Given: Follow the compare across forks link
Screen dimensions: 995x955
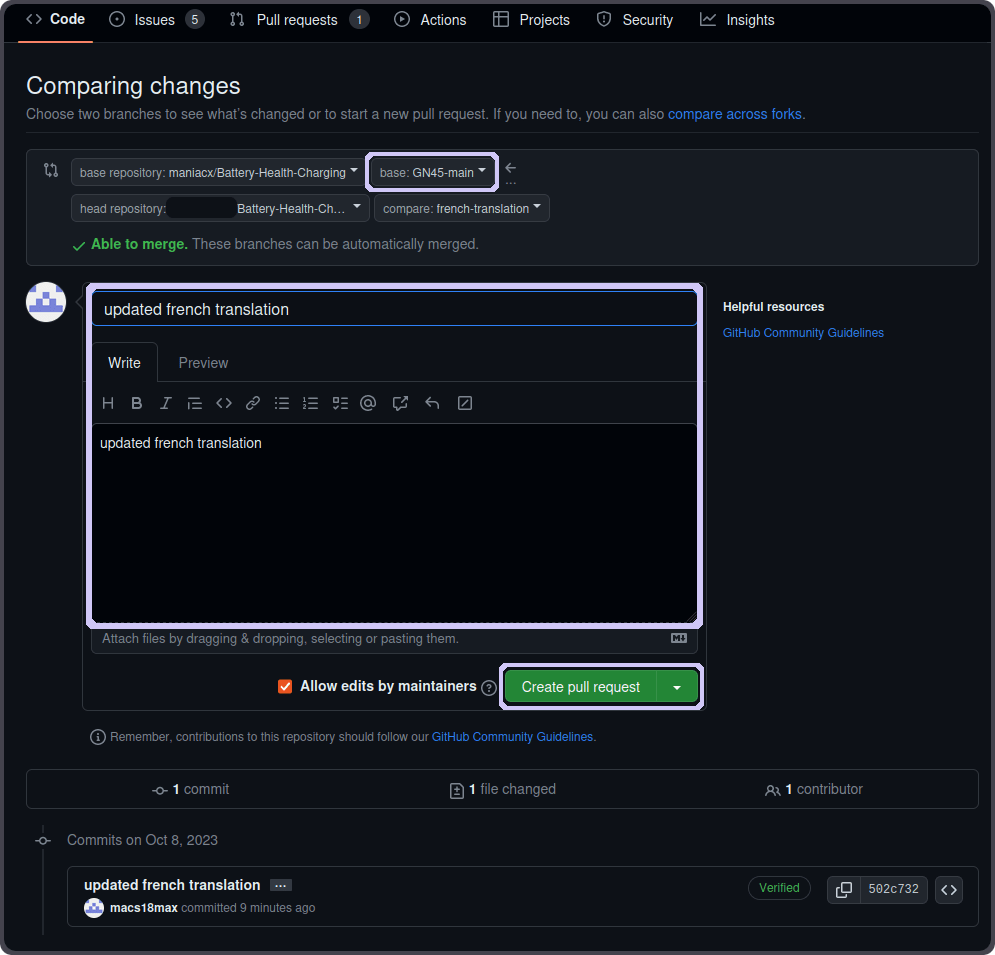Looking at the screenshot, I should pyautogui.click(x=734, y=114).
